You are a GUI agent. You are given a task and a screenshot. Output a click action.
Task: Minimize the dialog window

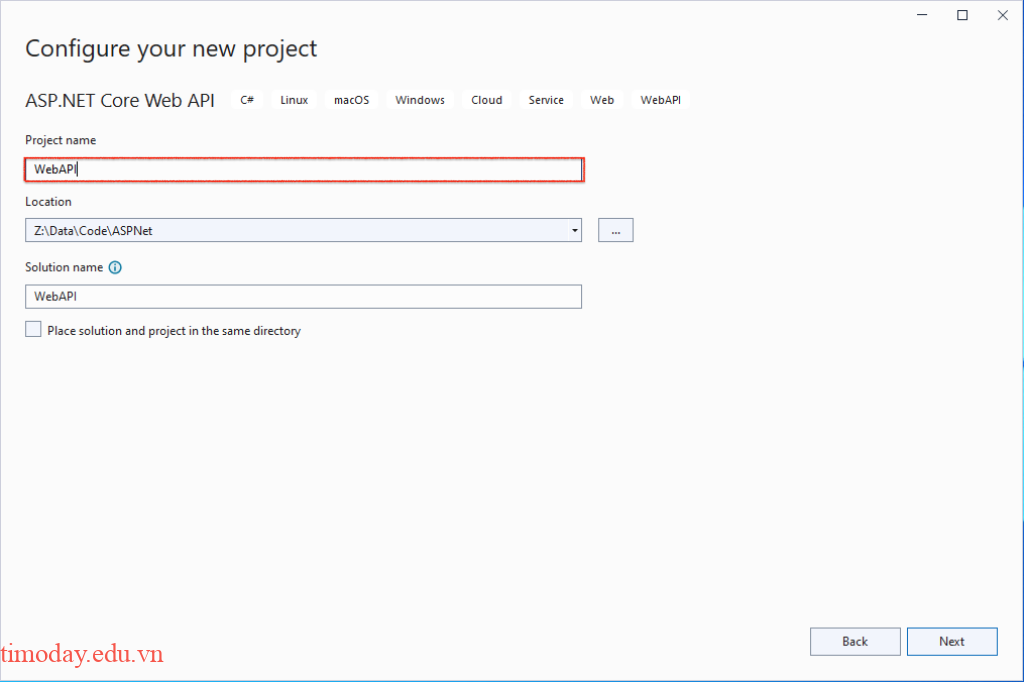click(x=921, y=15)
